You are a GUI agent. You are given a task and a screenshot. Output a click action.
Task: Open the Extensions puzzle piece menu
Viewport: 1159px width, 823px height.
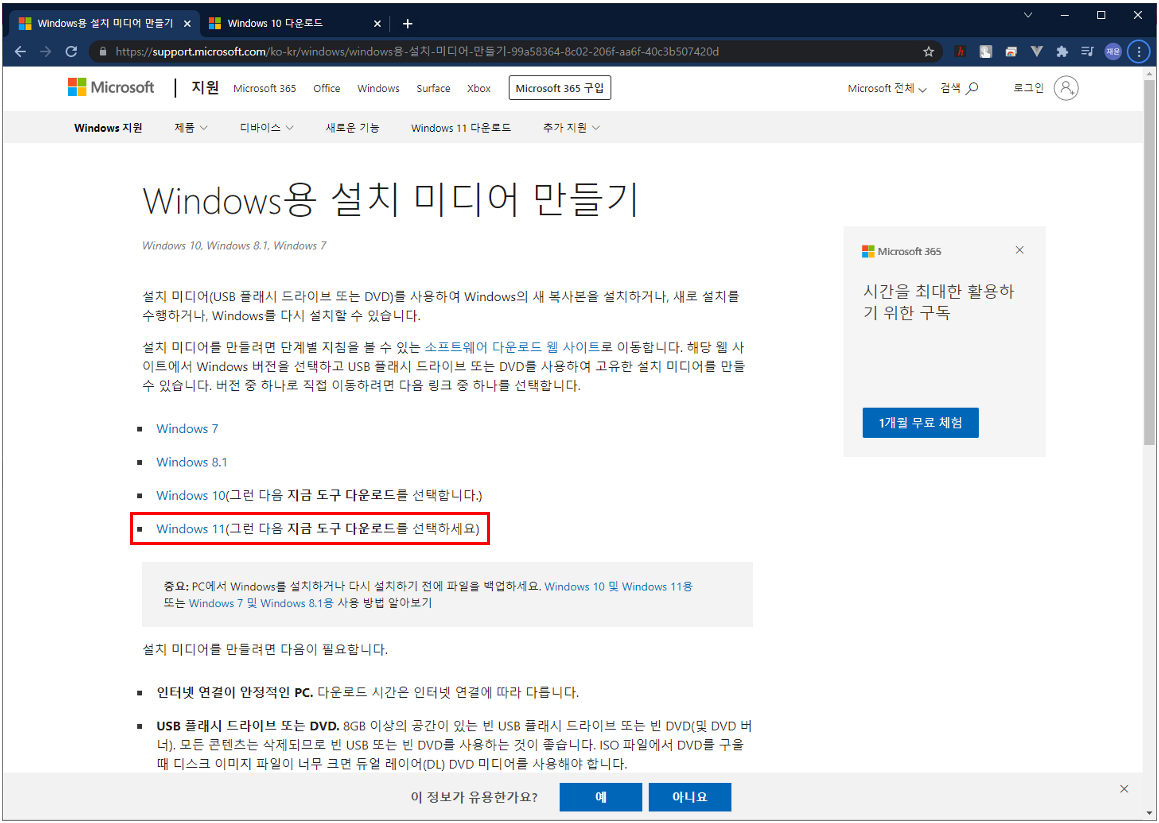pos(1062,52)
